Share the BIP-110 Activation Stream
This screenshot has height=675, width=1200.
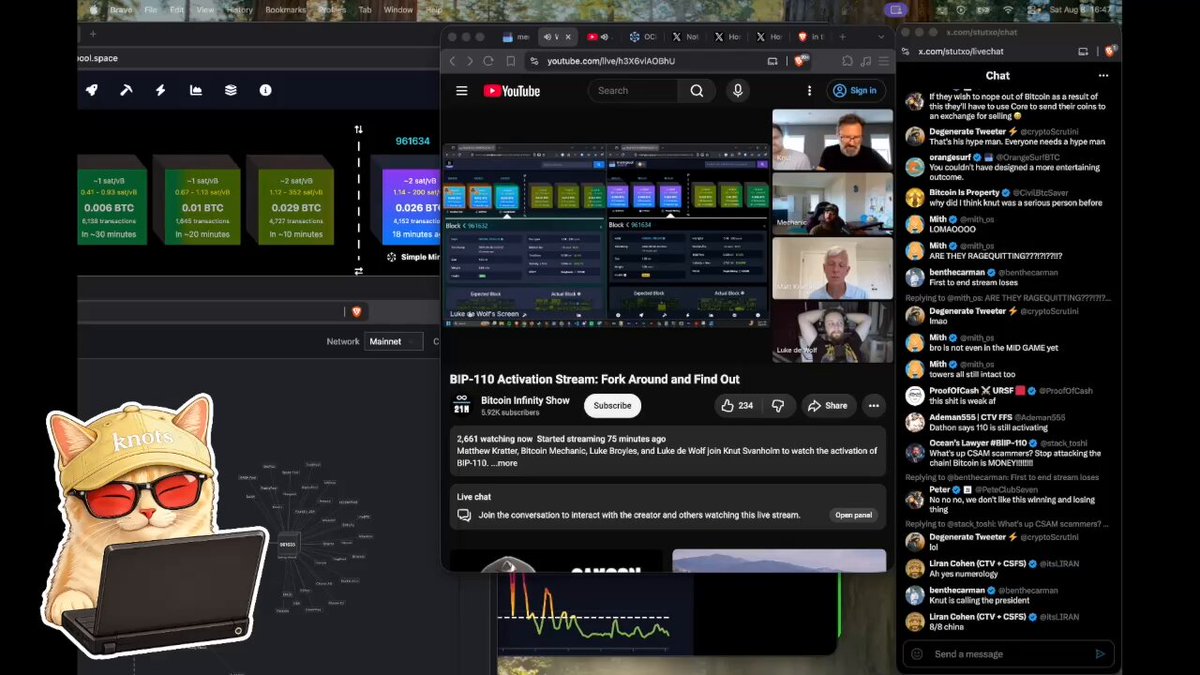[827, 405]
